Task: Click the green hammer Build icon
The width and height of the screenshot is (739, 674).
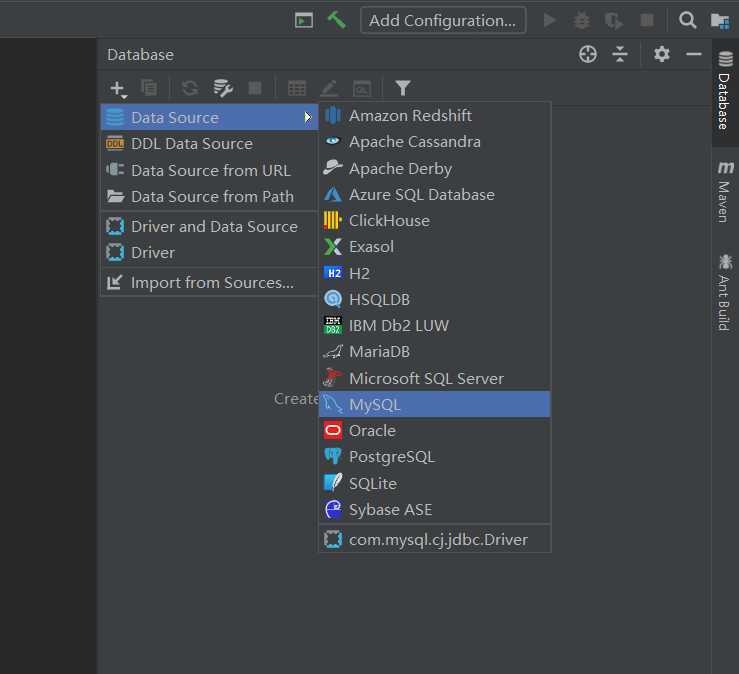Action: 337,20
